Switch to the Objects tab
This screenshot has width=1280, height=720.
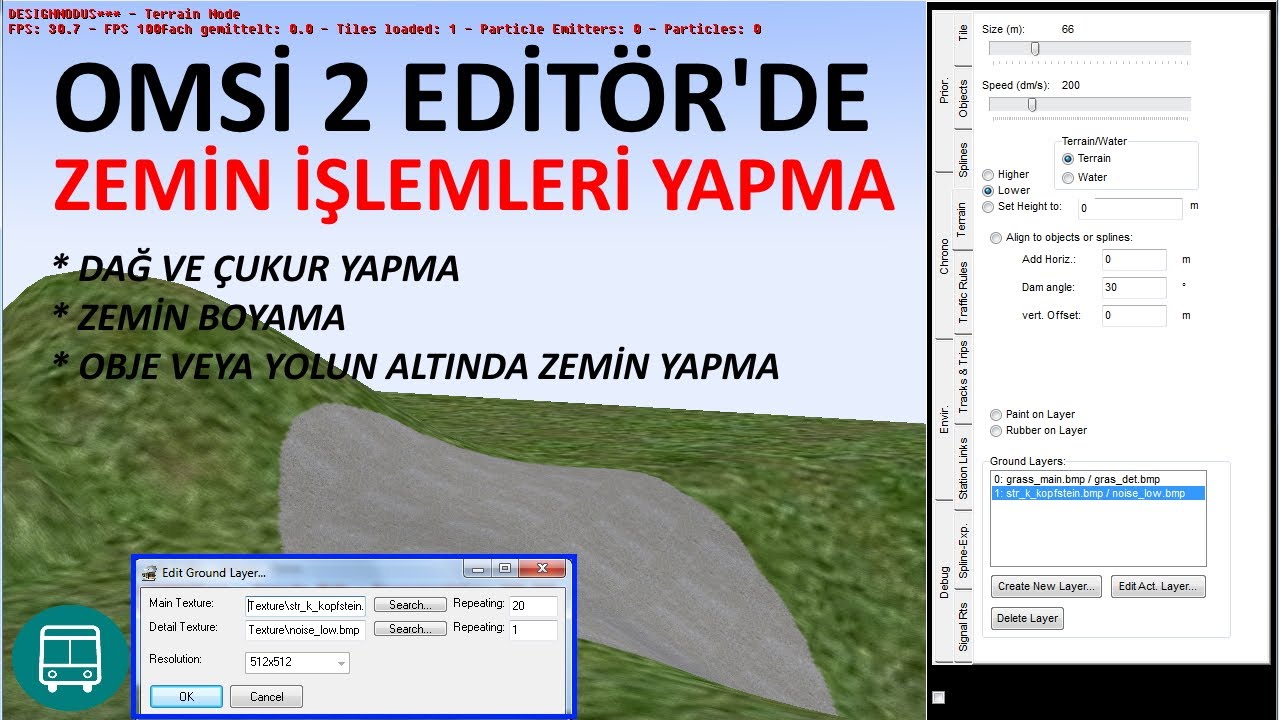pos(963,98)
